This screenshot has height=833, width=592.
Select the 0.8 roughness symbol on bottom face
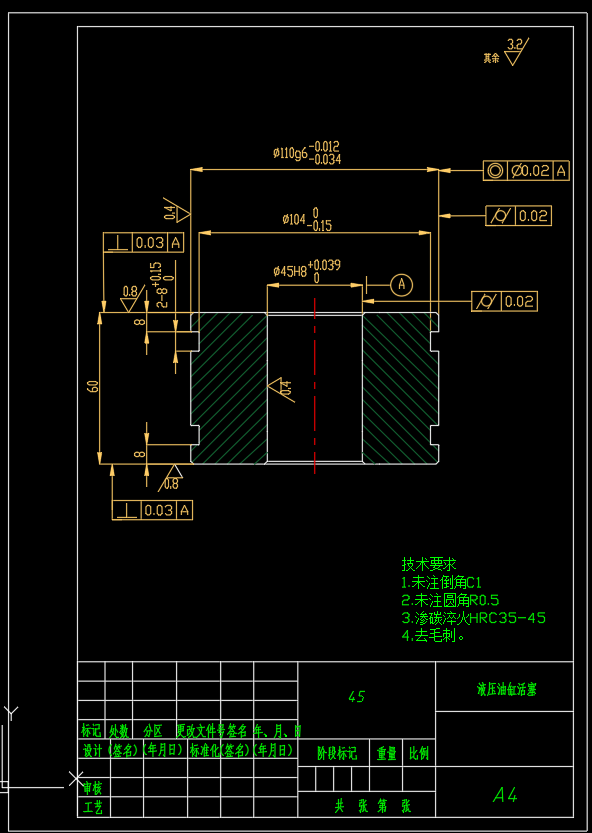tap(171, 478)
